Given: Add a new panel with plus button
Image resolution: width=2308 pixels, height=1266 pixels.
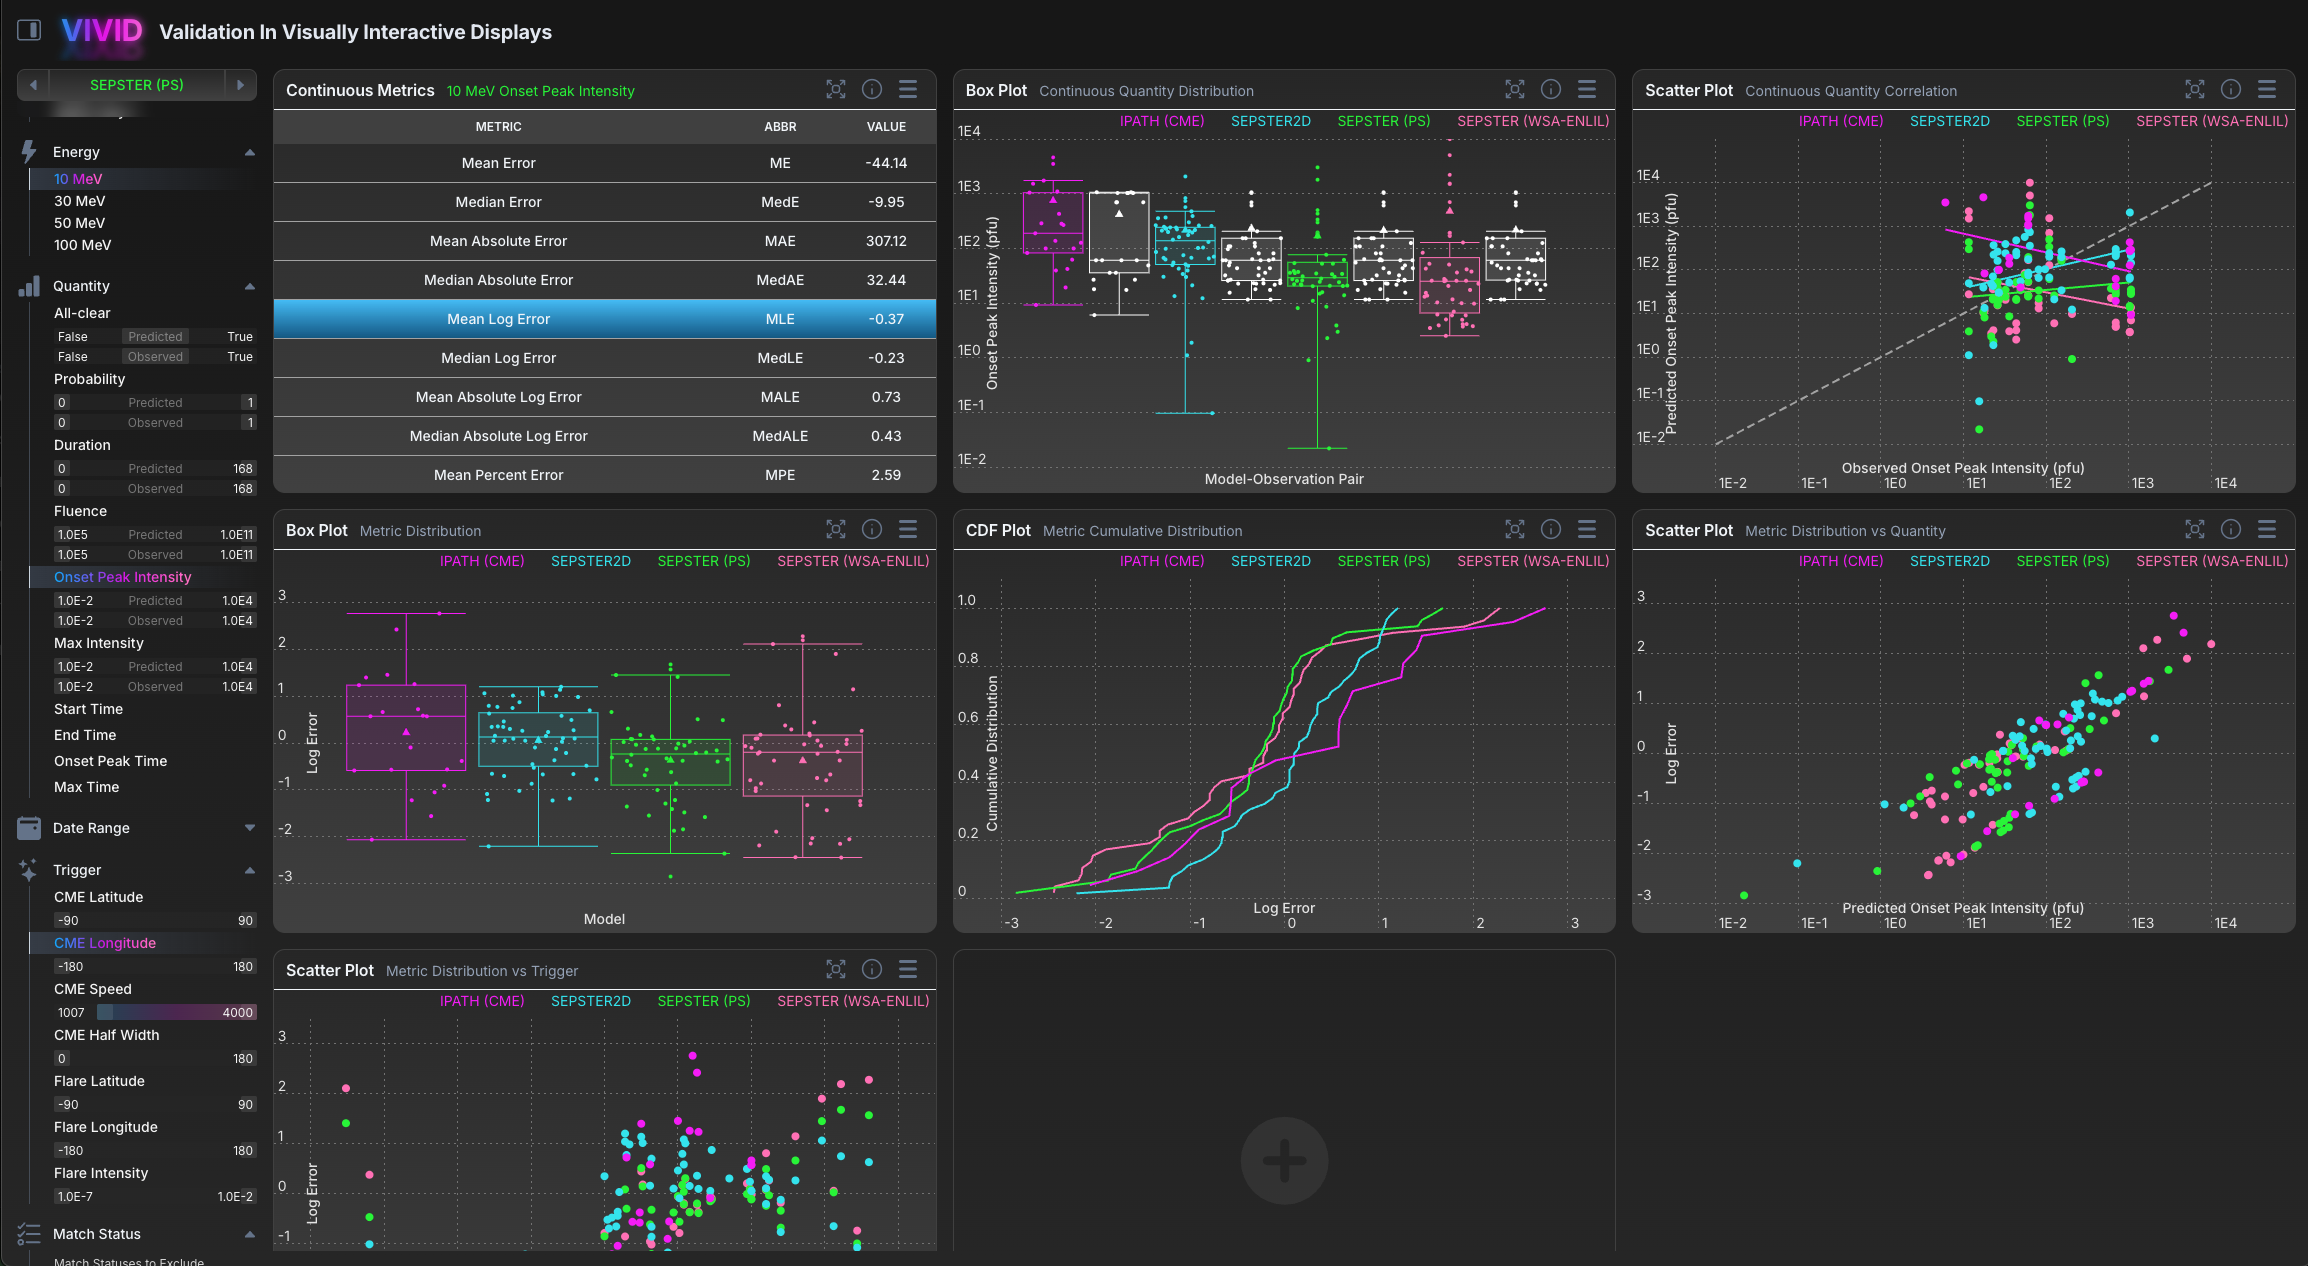Looking at the screenshot, I should [1284, 1160].
